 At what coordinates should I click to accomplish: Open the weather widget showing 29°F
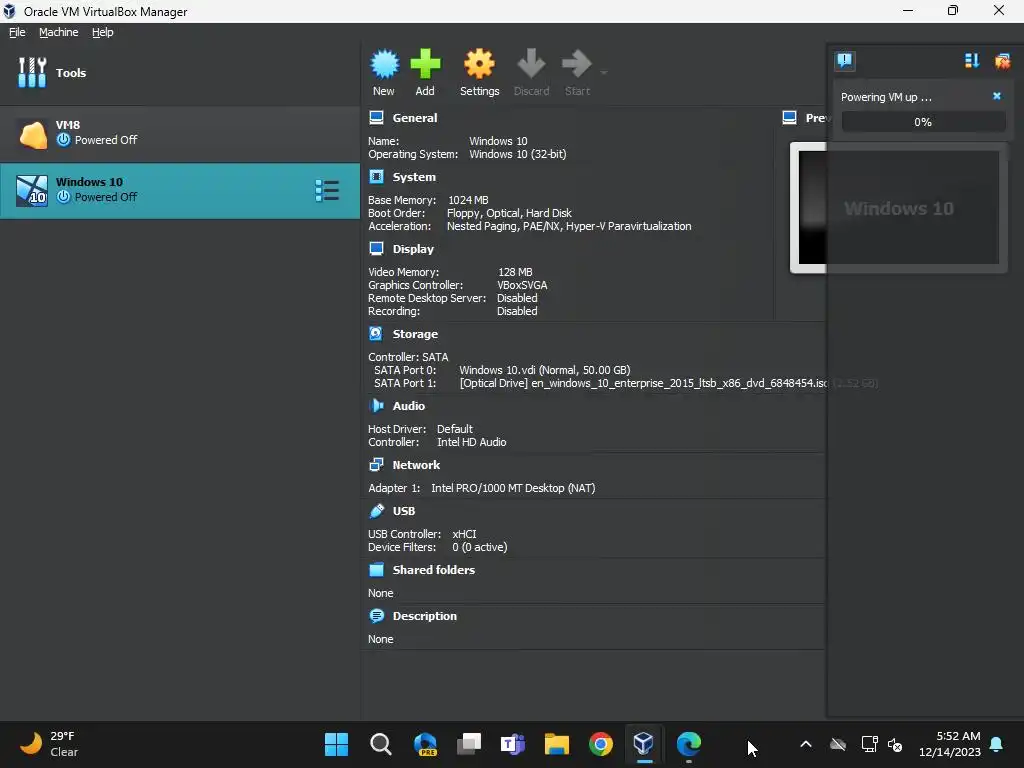tap(49, 744)
